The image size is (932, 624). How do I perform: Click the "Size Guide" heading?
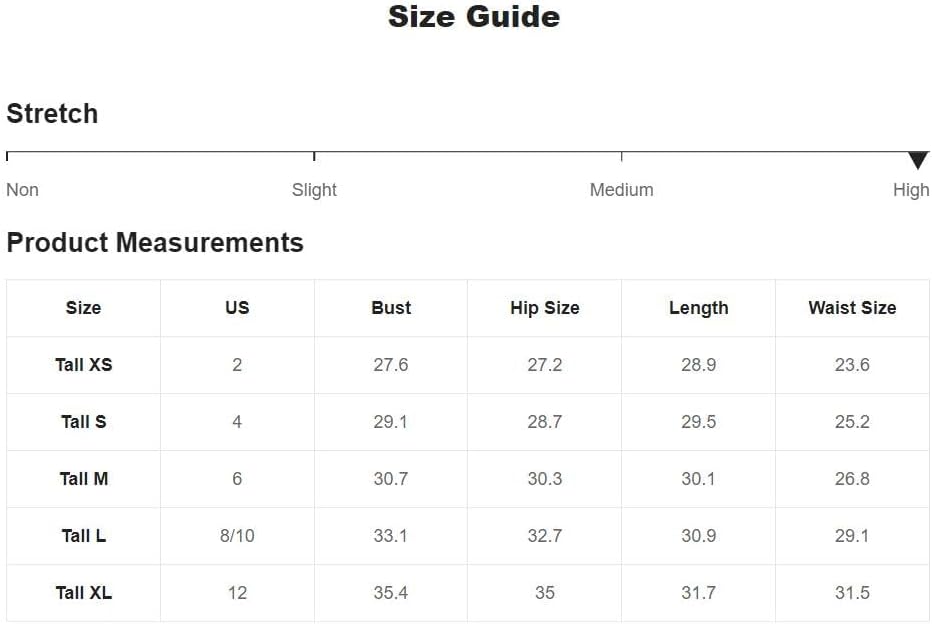pyautogui.click(x=474, y=17)
